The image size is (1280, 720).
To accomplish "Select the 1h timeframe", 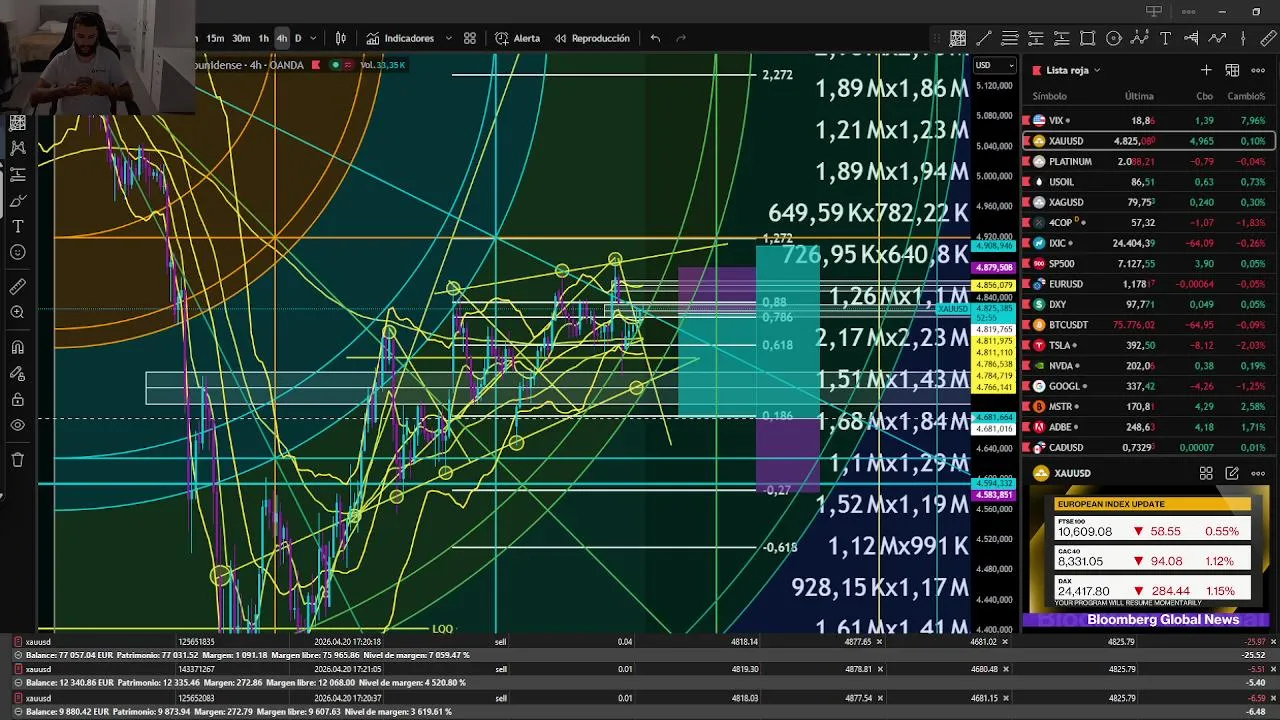I will point(264,38).
